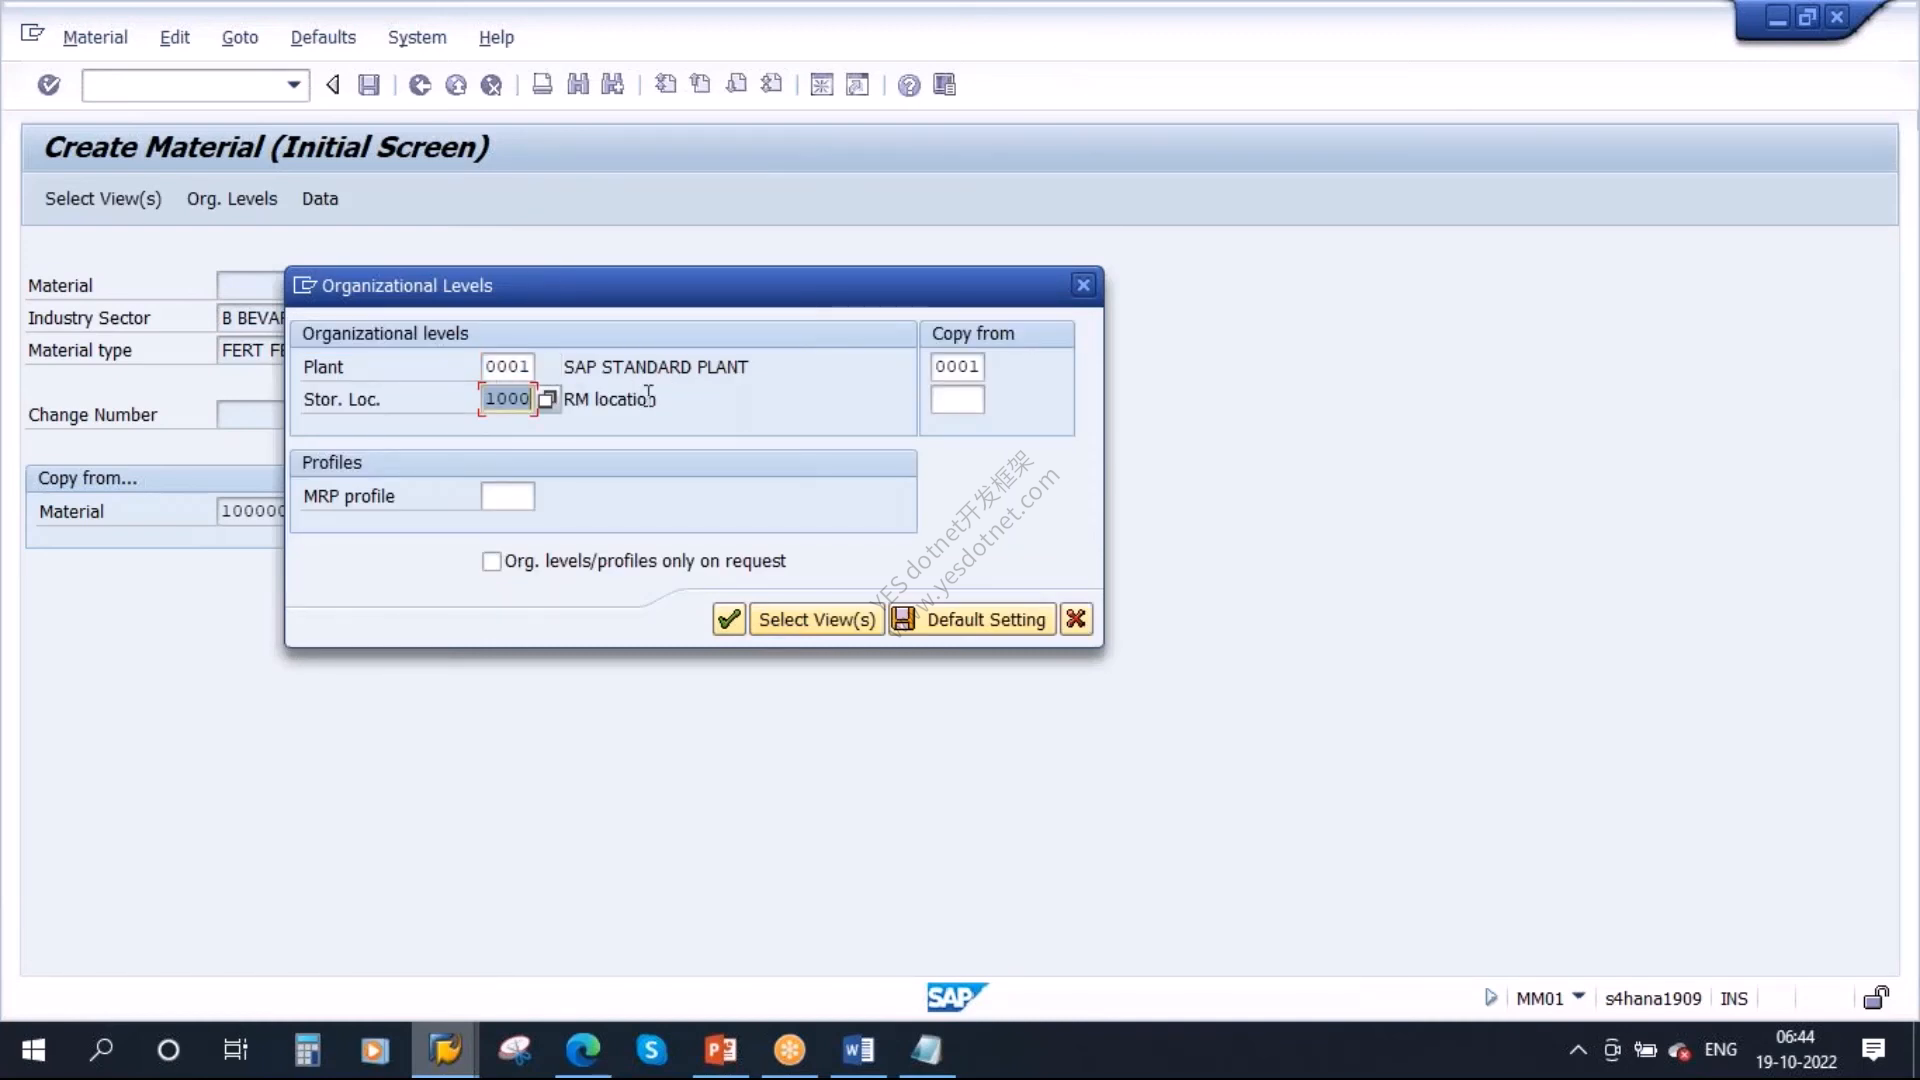This screenshot has width=1920, height=1080.
Task: Click the empty Copy from storage location field
Action: (957, 400)
